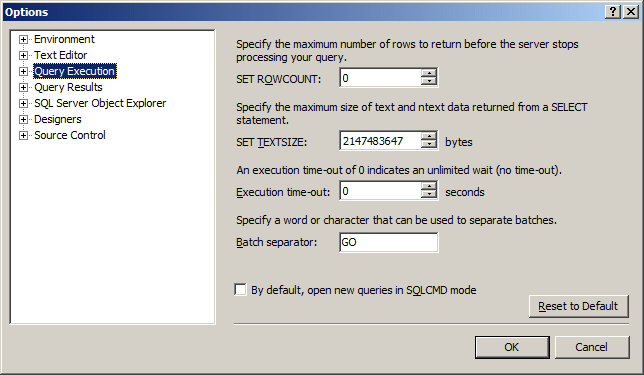Image resolution: width=644 pixels, height=375 pixels.
Task: Click the SET TEXTSIZE value field
Action: tap(380, 141)
